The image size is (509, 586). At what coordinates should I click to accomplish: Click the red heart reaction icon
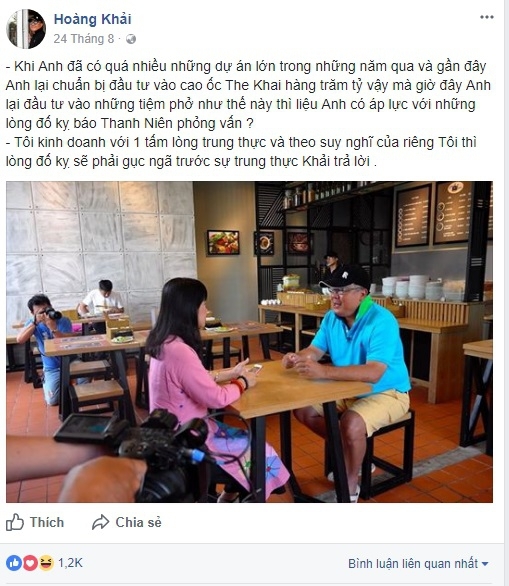30,562
